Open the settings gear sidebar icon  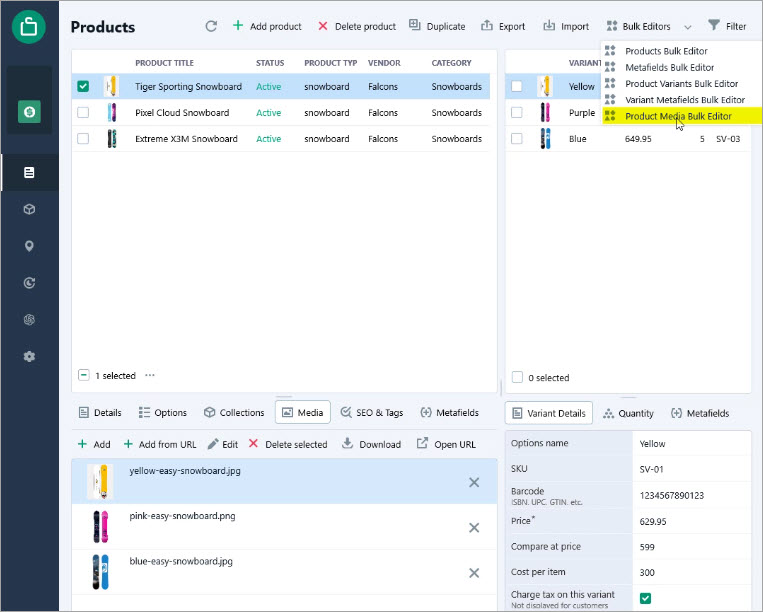pos(29,357)
